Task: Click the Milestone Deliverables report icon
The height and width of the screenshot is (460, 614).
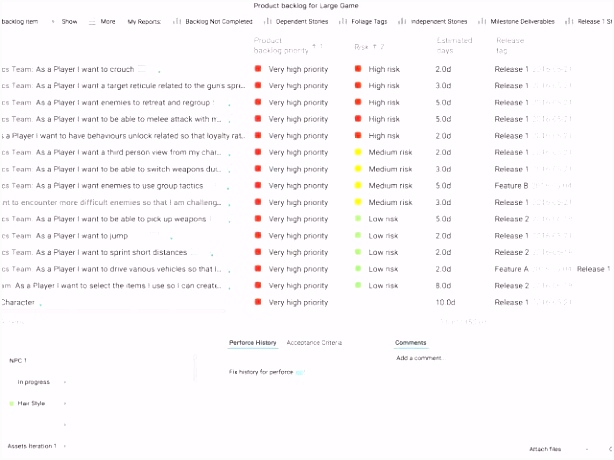Action: coord(483,21)
